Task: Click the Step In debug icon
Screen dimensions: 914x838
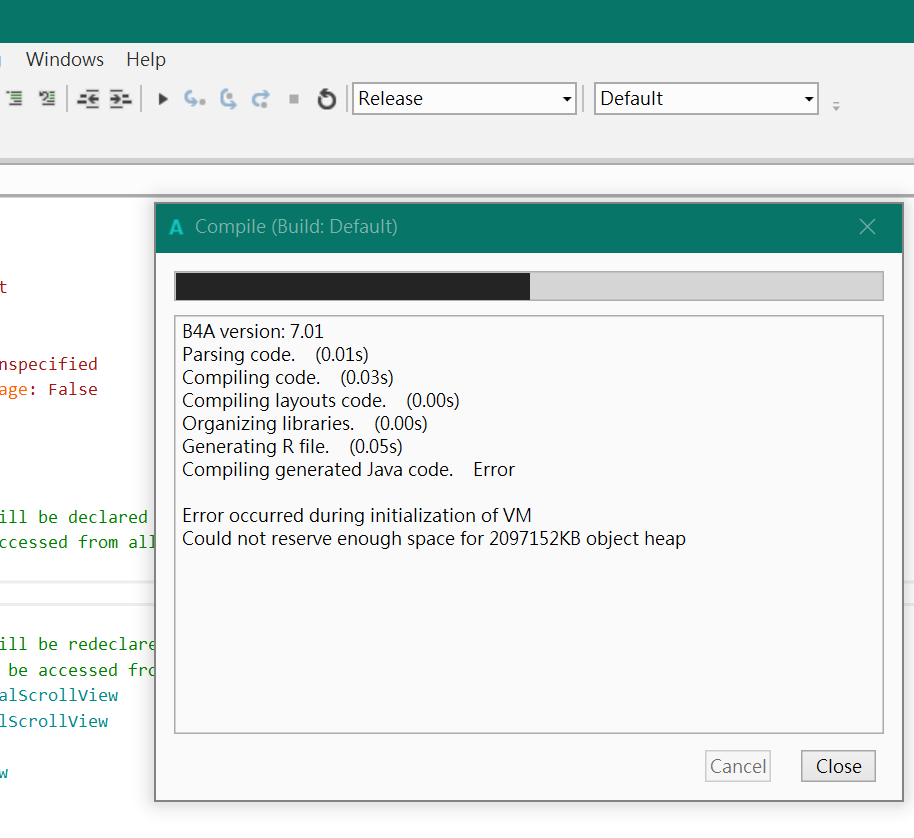Action: 195,98
